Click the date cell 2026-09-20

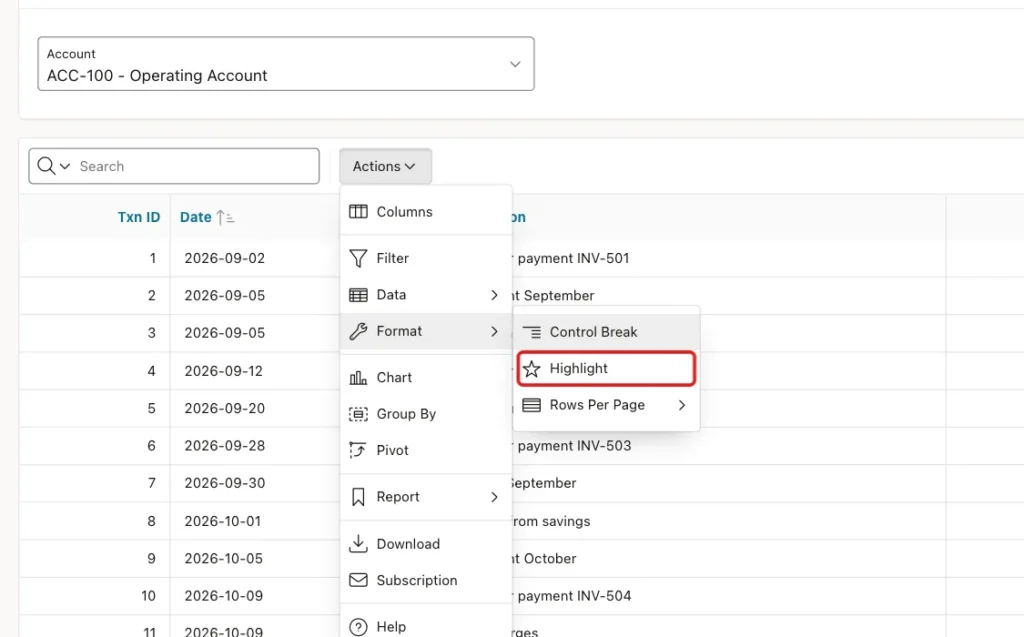225,408
